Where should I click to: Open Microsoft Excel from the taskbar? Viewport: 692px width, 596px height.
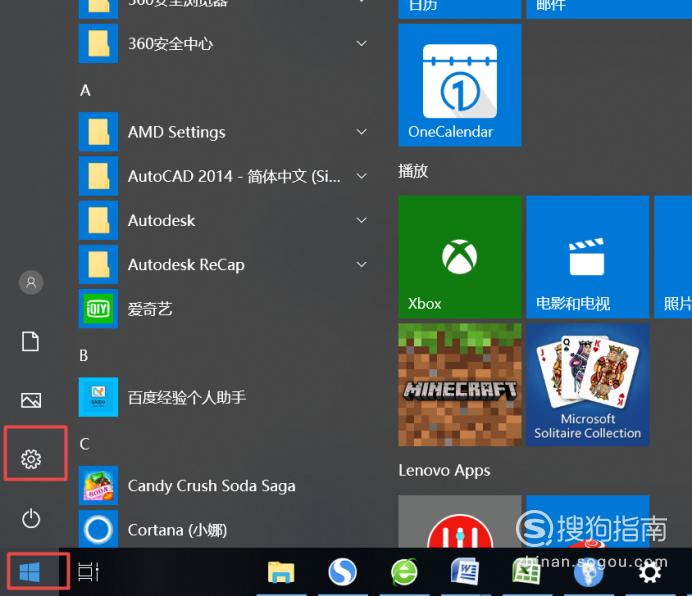(526, 572)
